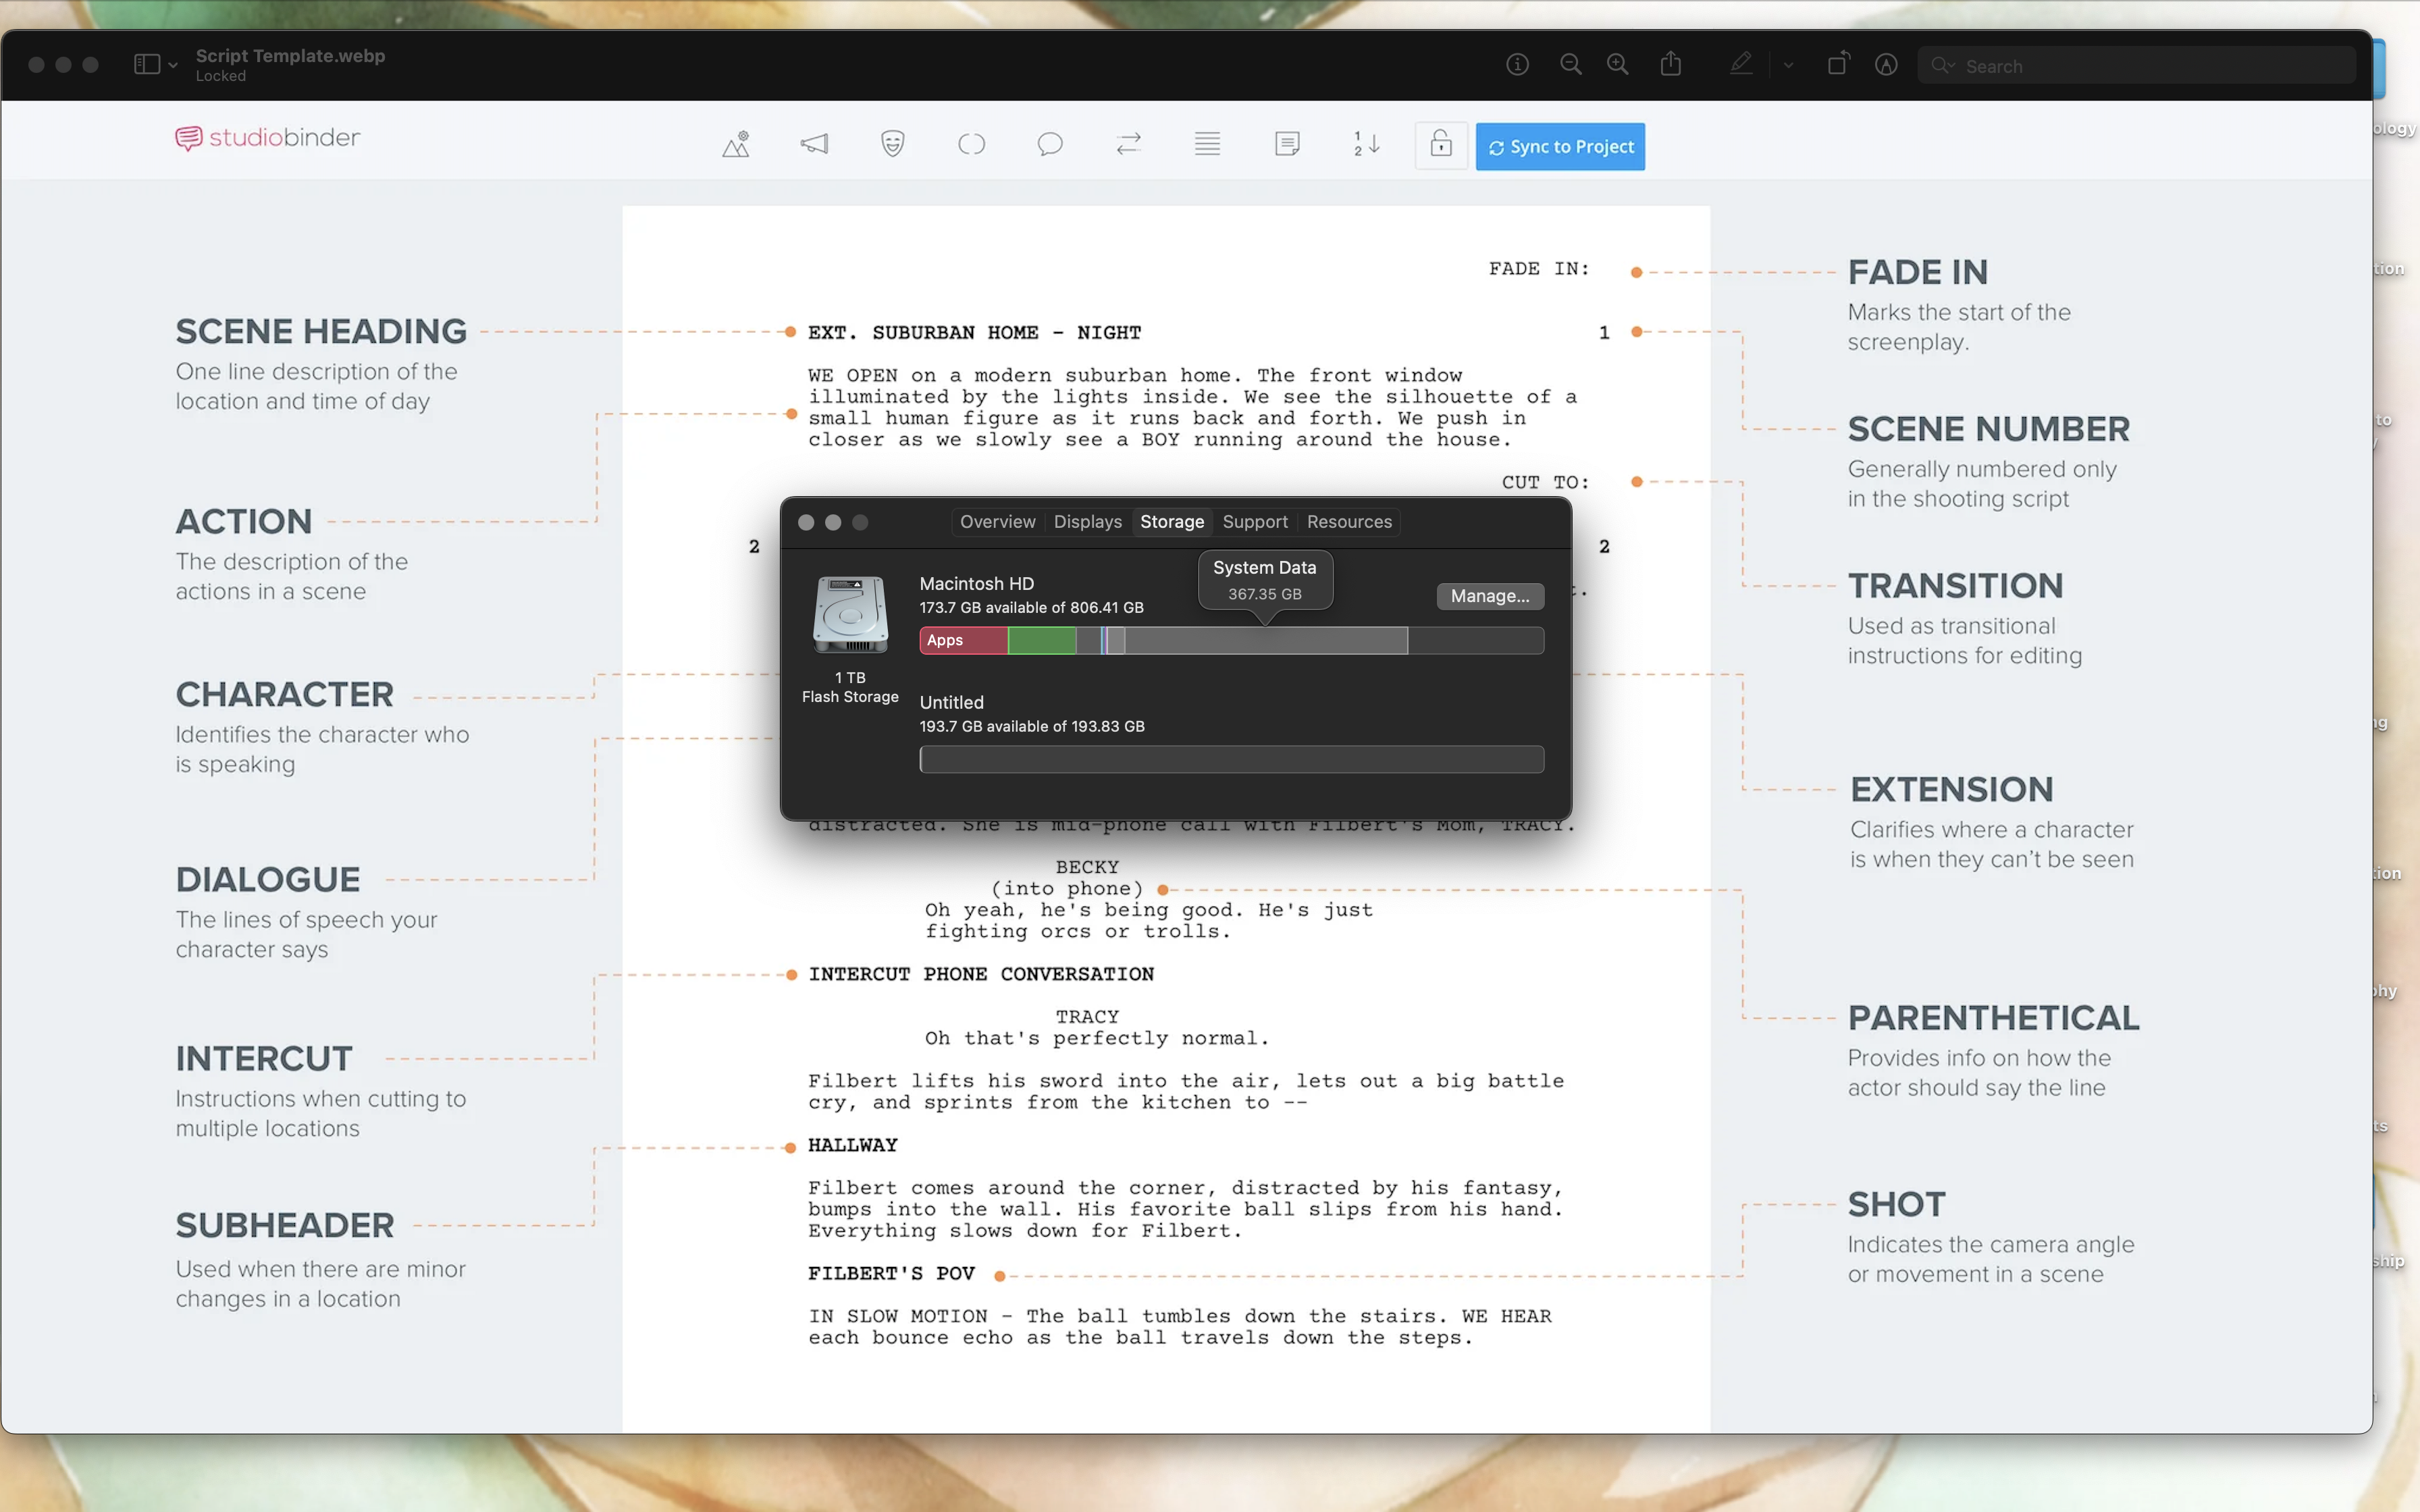Expand the highlight color dropdown arrow

coord(1788,66)
